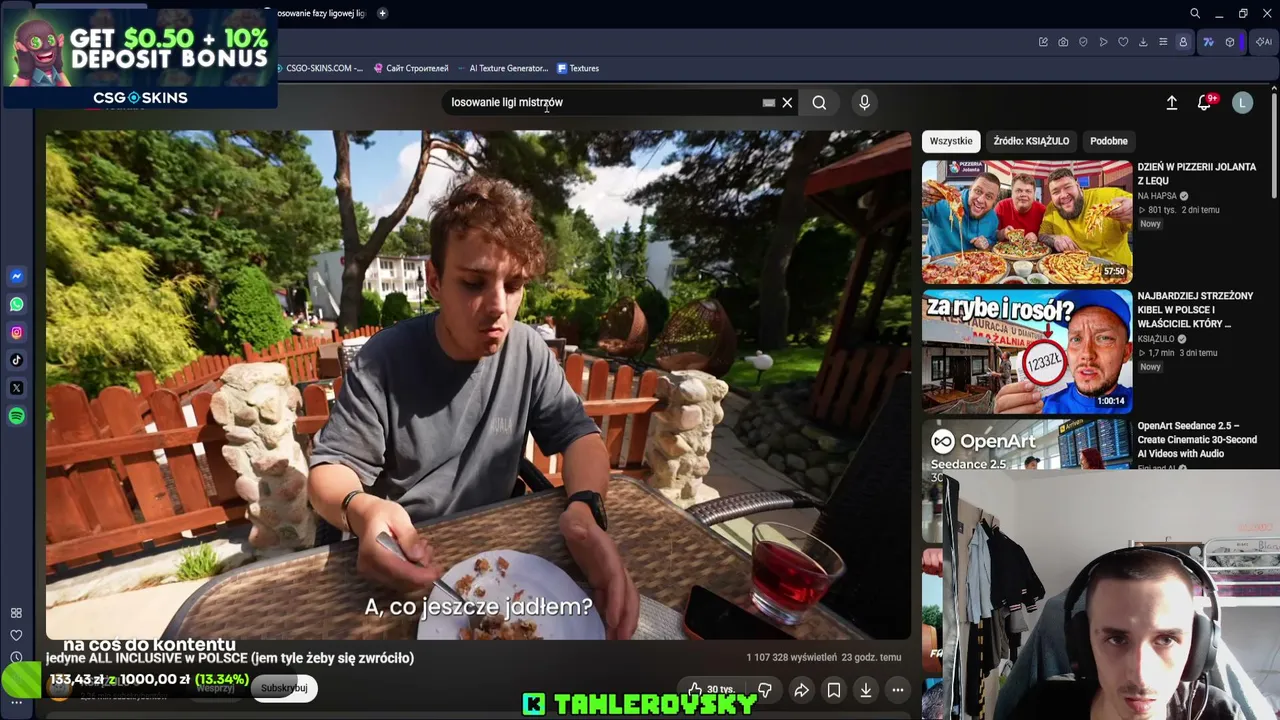Image resolution: width=1280 pixels, height=720 pixels.
Task: Click the CSGO-SKINS deposit bonus banner
Action: (x=140, y=56)
